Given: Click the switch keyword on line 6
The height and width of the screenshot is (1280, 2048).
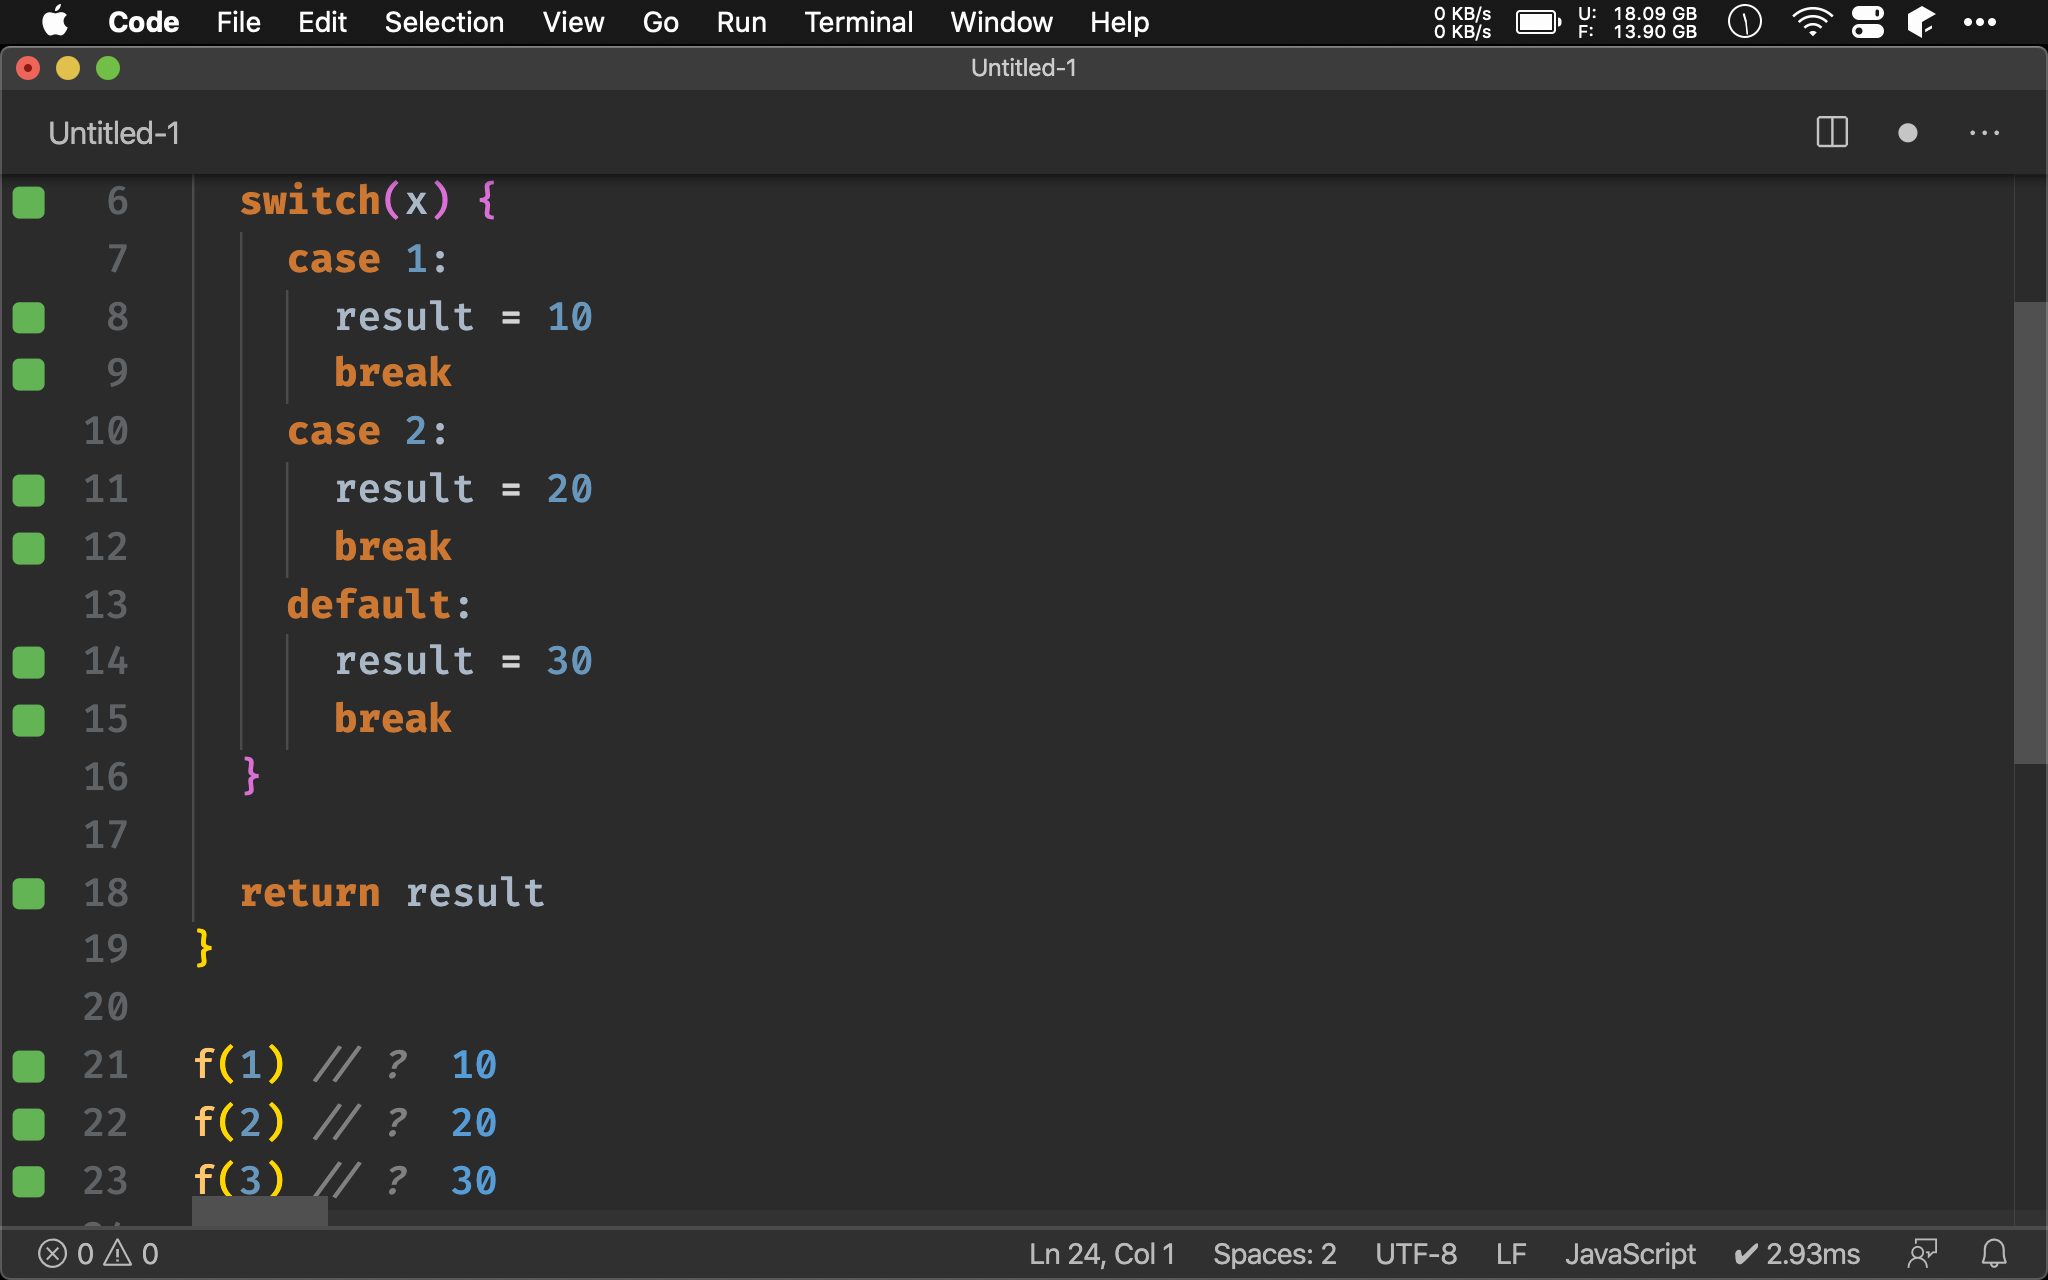Looking at the screenshot, I should point(310,201).
